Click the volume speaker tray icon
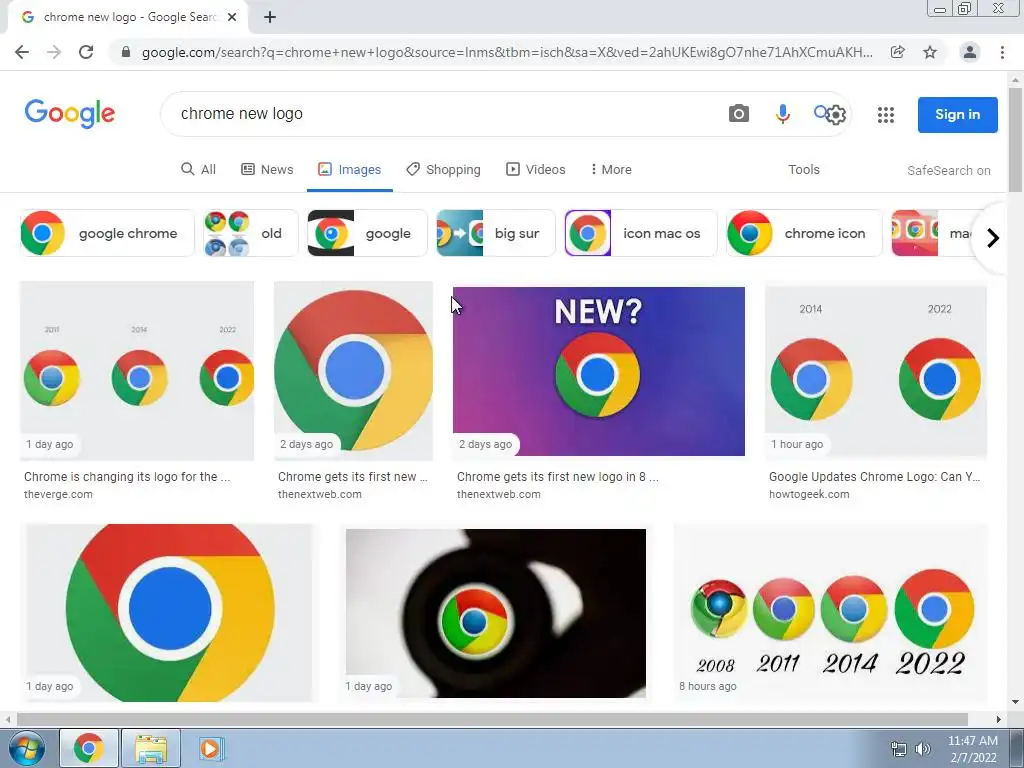1024x768 pixels. [x=923, y=749]
